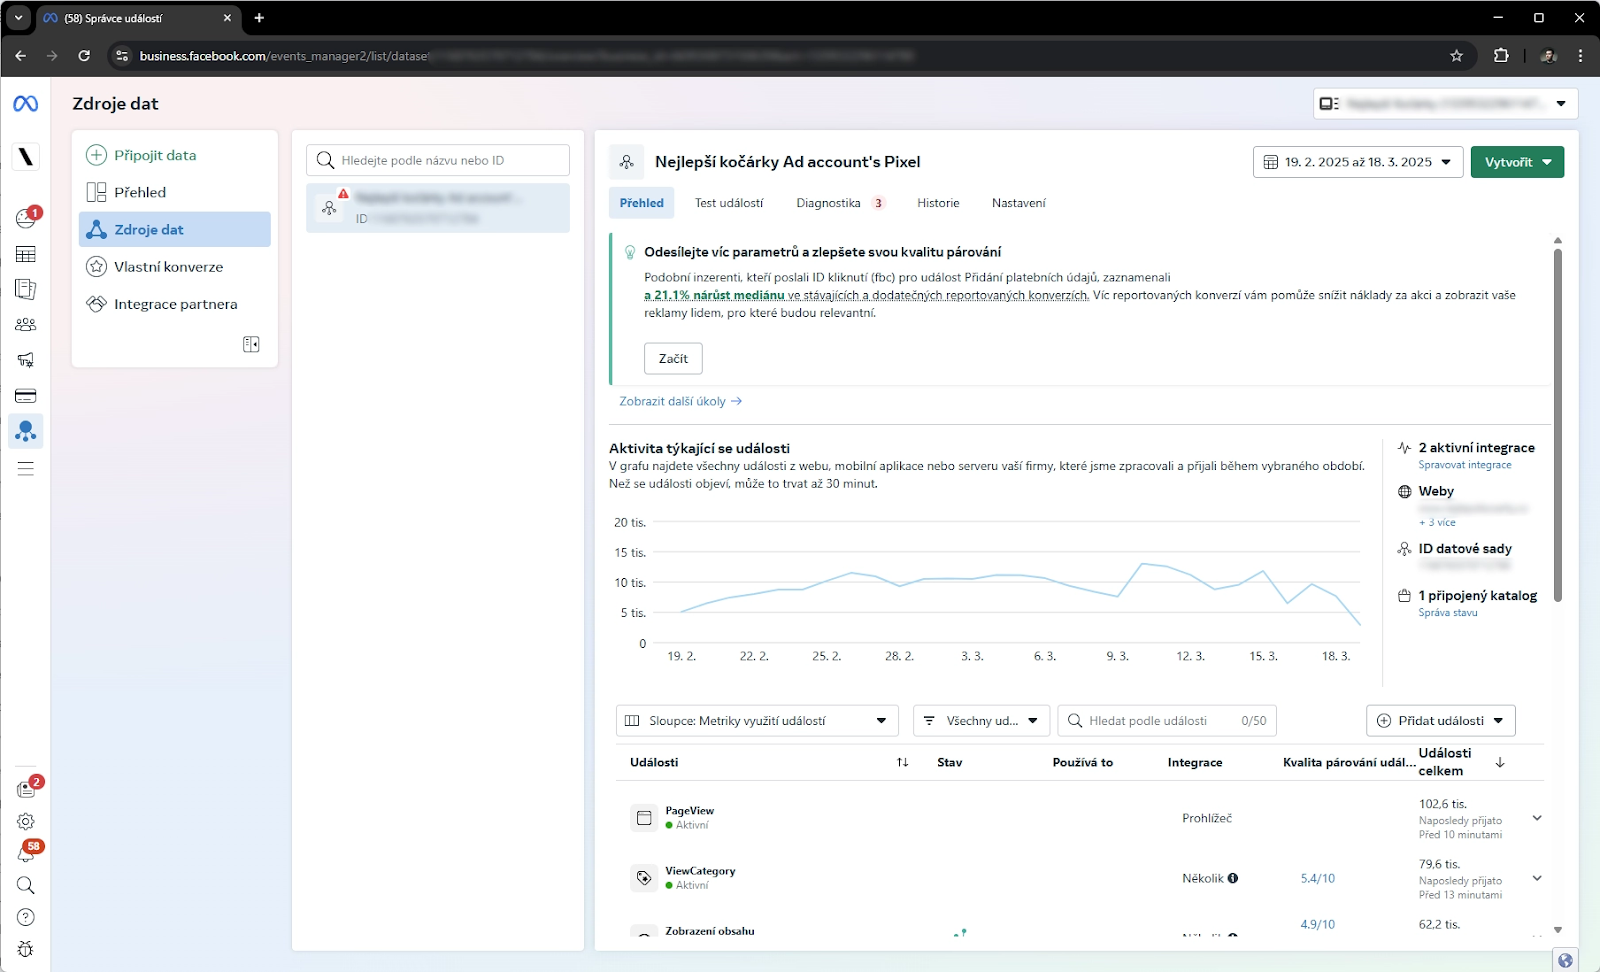Open the bug report icon
Viewport: 1600px width, 972px height.
tap(26, 949)
